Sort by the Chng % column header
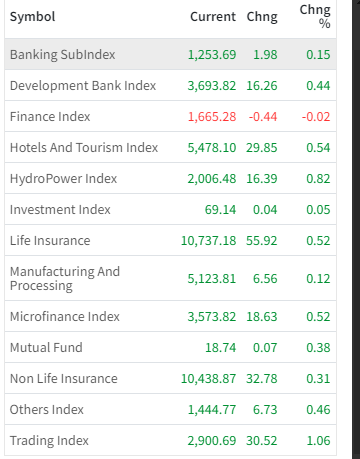 pos(315,16)
